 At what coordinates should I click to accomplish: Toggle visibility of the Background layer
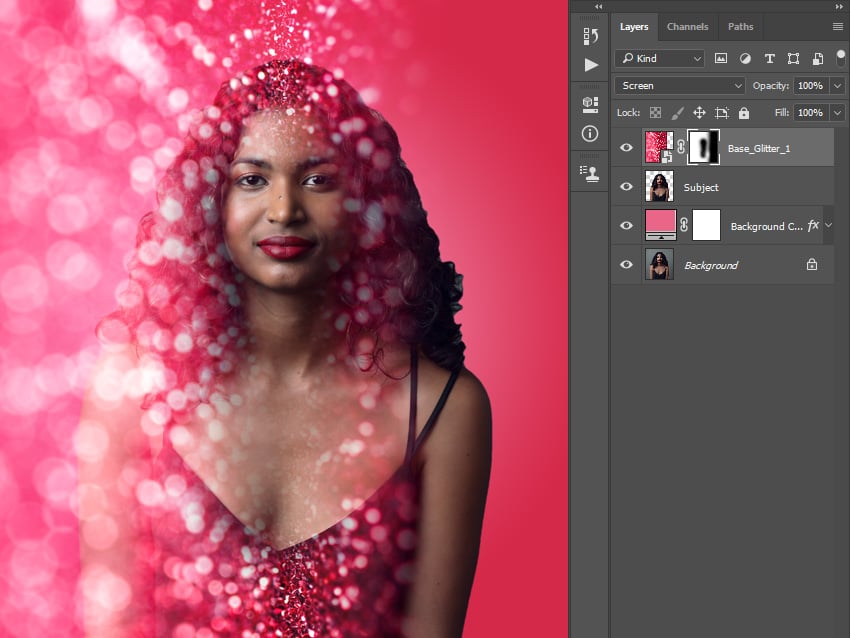(x=627, y=265)
